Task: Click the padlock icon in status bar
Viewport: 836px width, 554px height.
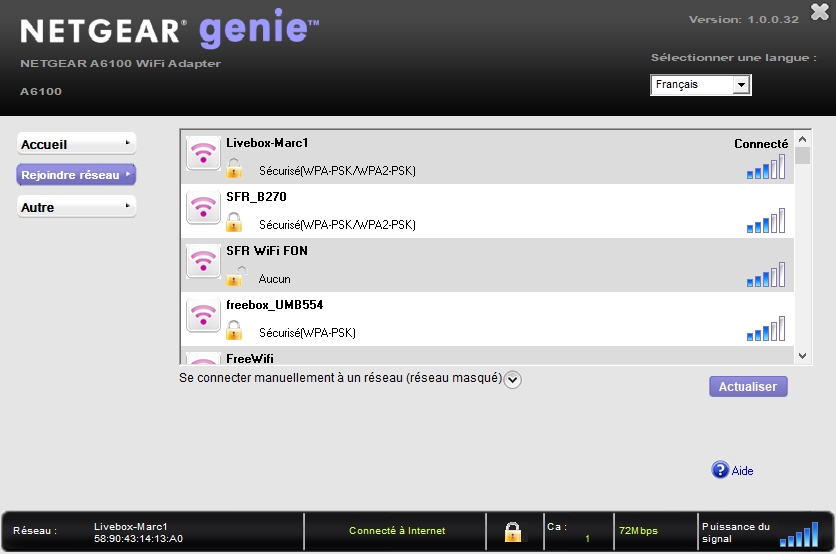Action: coord(513,531)
